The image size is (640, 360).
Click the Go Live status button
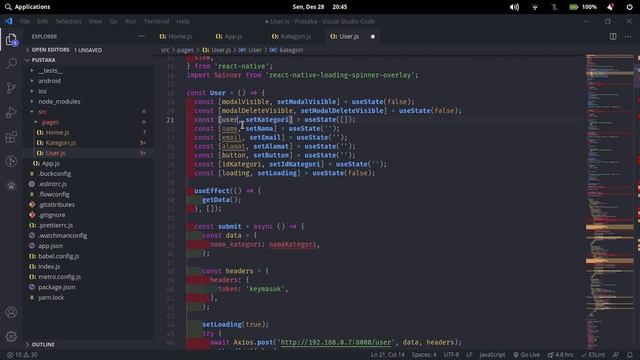[527, 355]
